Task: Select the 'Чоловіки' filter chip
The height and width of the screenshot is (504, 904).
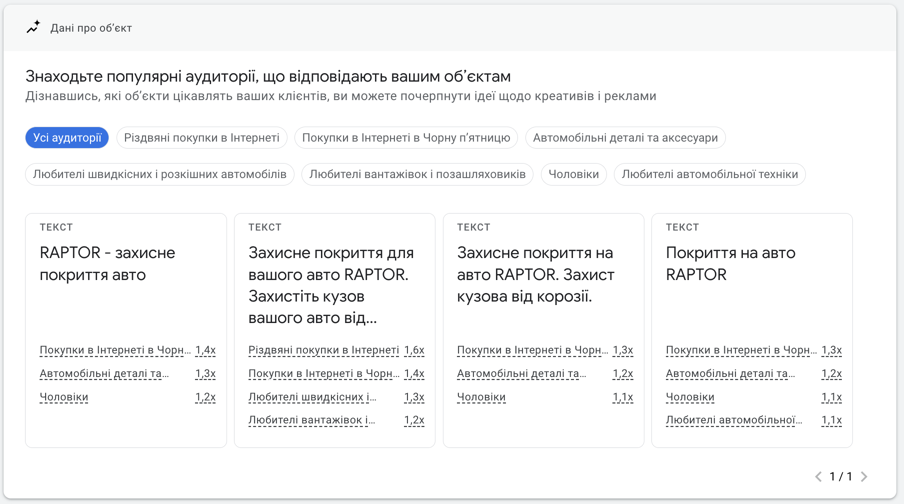Action: [573, 174]
